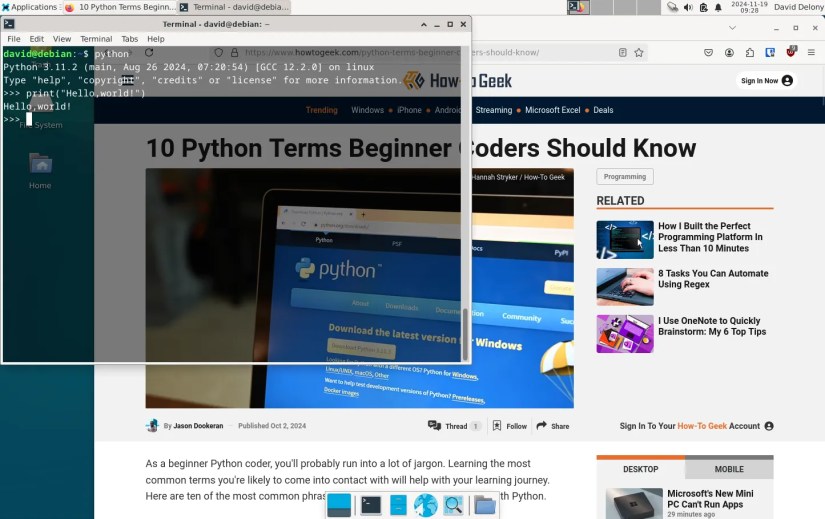The width and height of the screenshot is (825, 519).
Task: Open the Terminal View menu
Action: tap(62, 39)
